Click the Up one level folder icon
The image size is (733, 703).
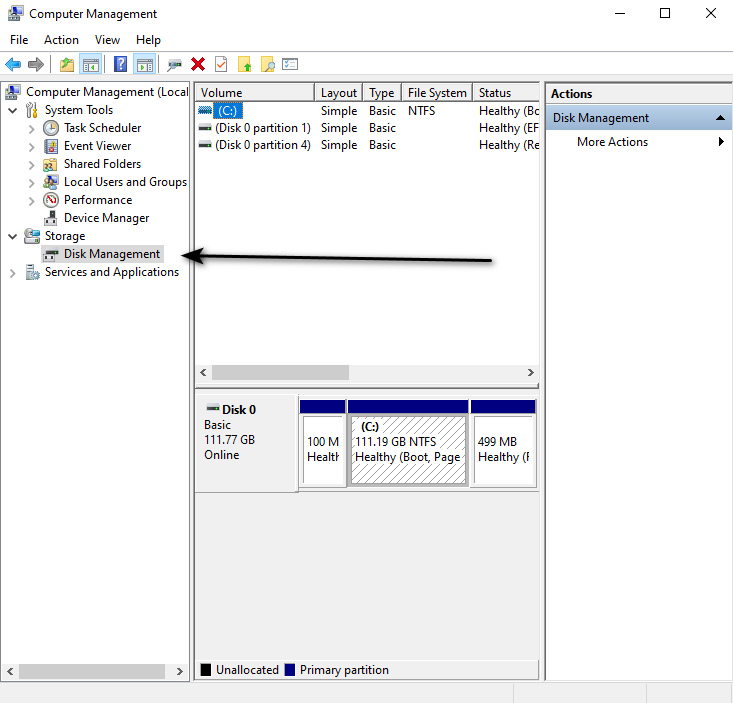click(66, 64)
